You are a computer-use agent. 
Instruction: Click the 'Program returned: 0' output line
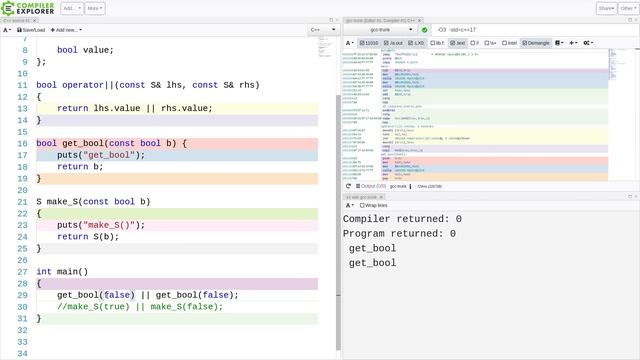point(399,234)
